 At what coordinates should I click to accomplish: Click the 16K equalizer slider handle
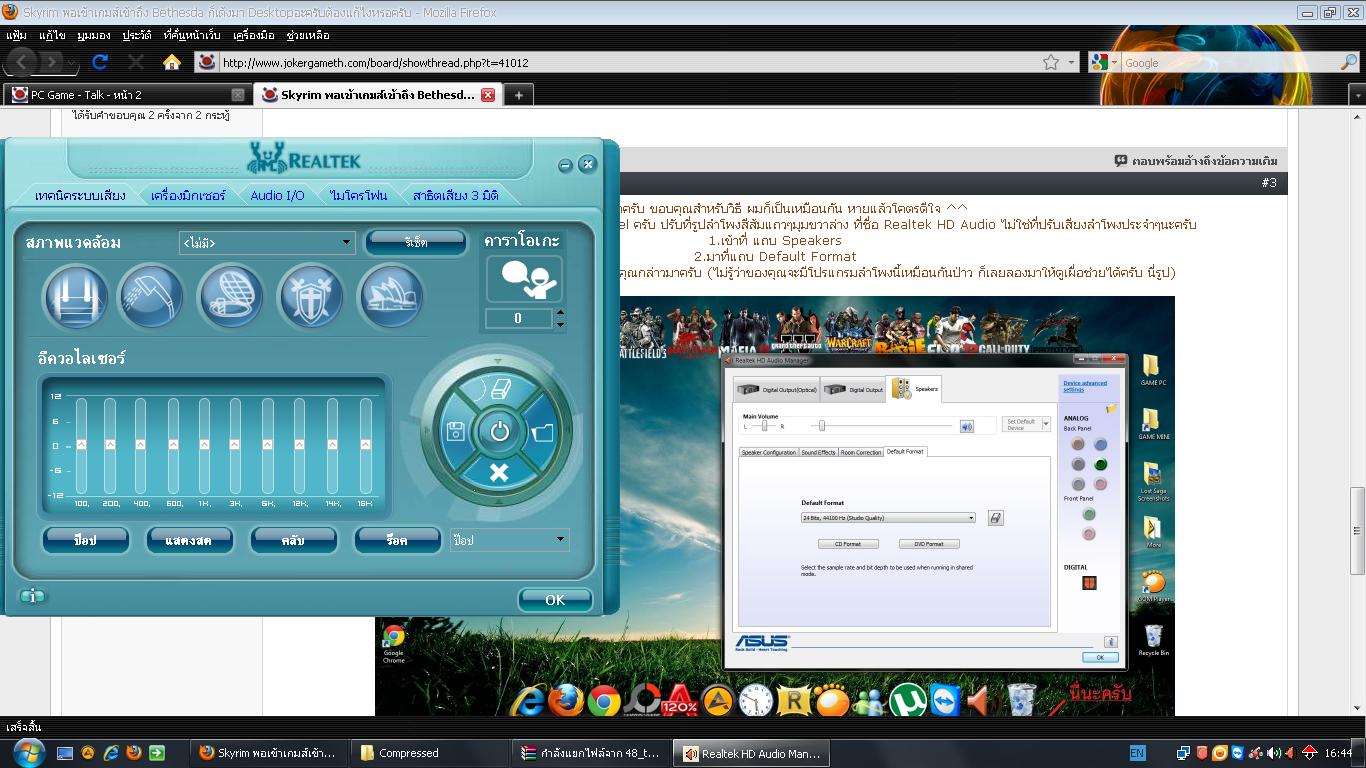[x=365, y=444]
